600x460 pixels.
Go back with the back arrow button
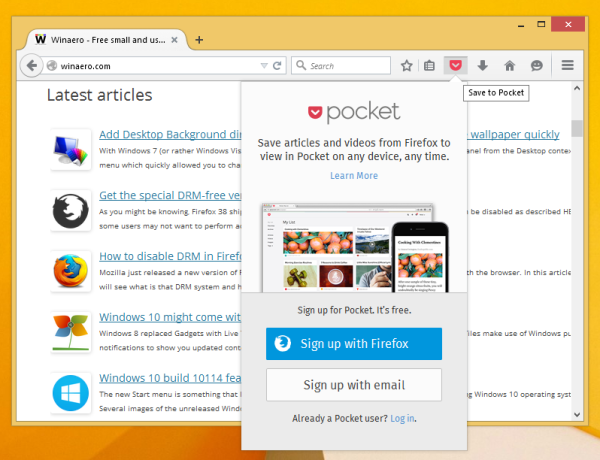(x=31, y=65)
